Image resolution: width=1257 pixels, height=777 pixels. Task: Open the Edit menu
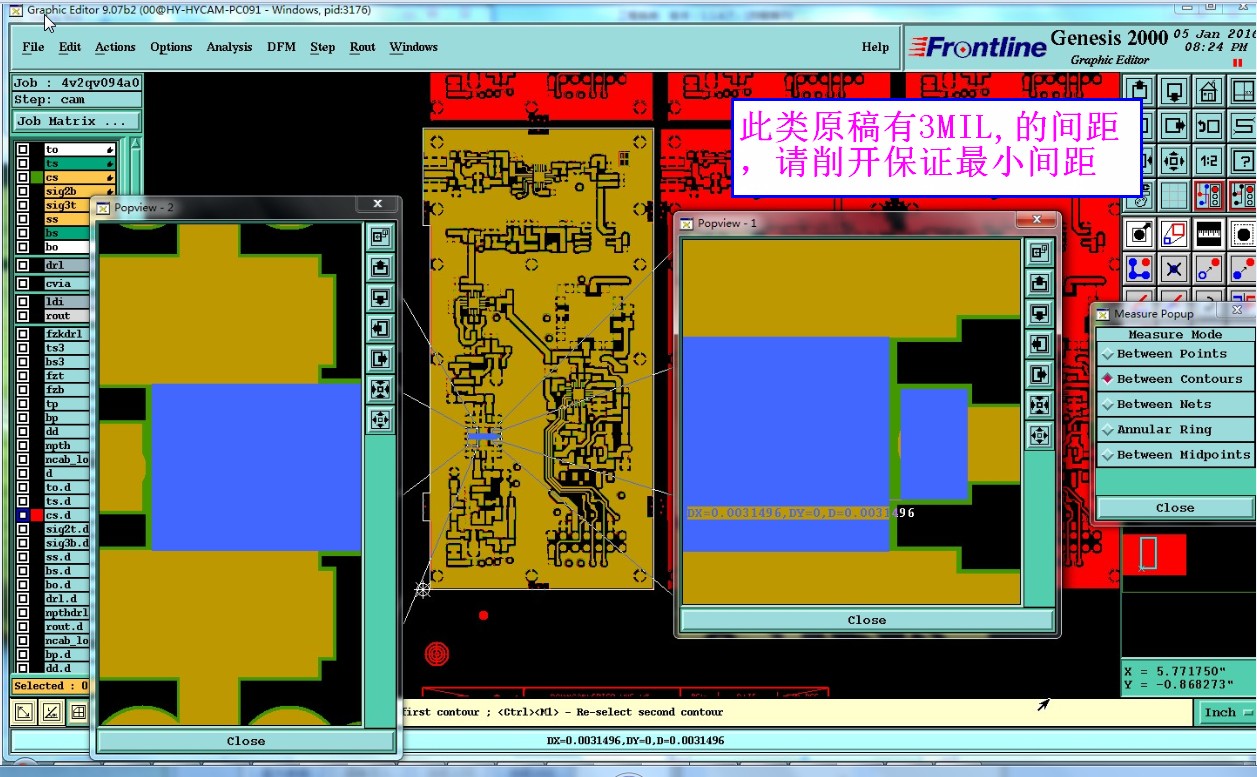coord(70,47)
